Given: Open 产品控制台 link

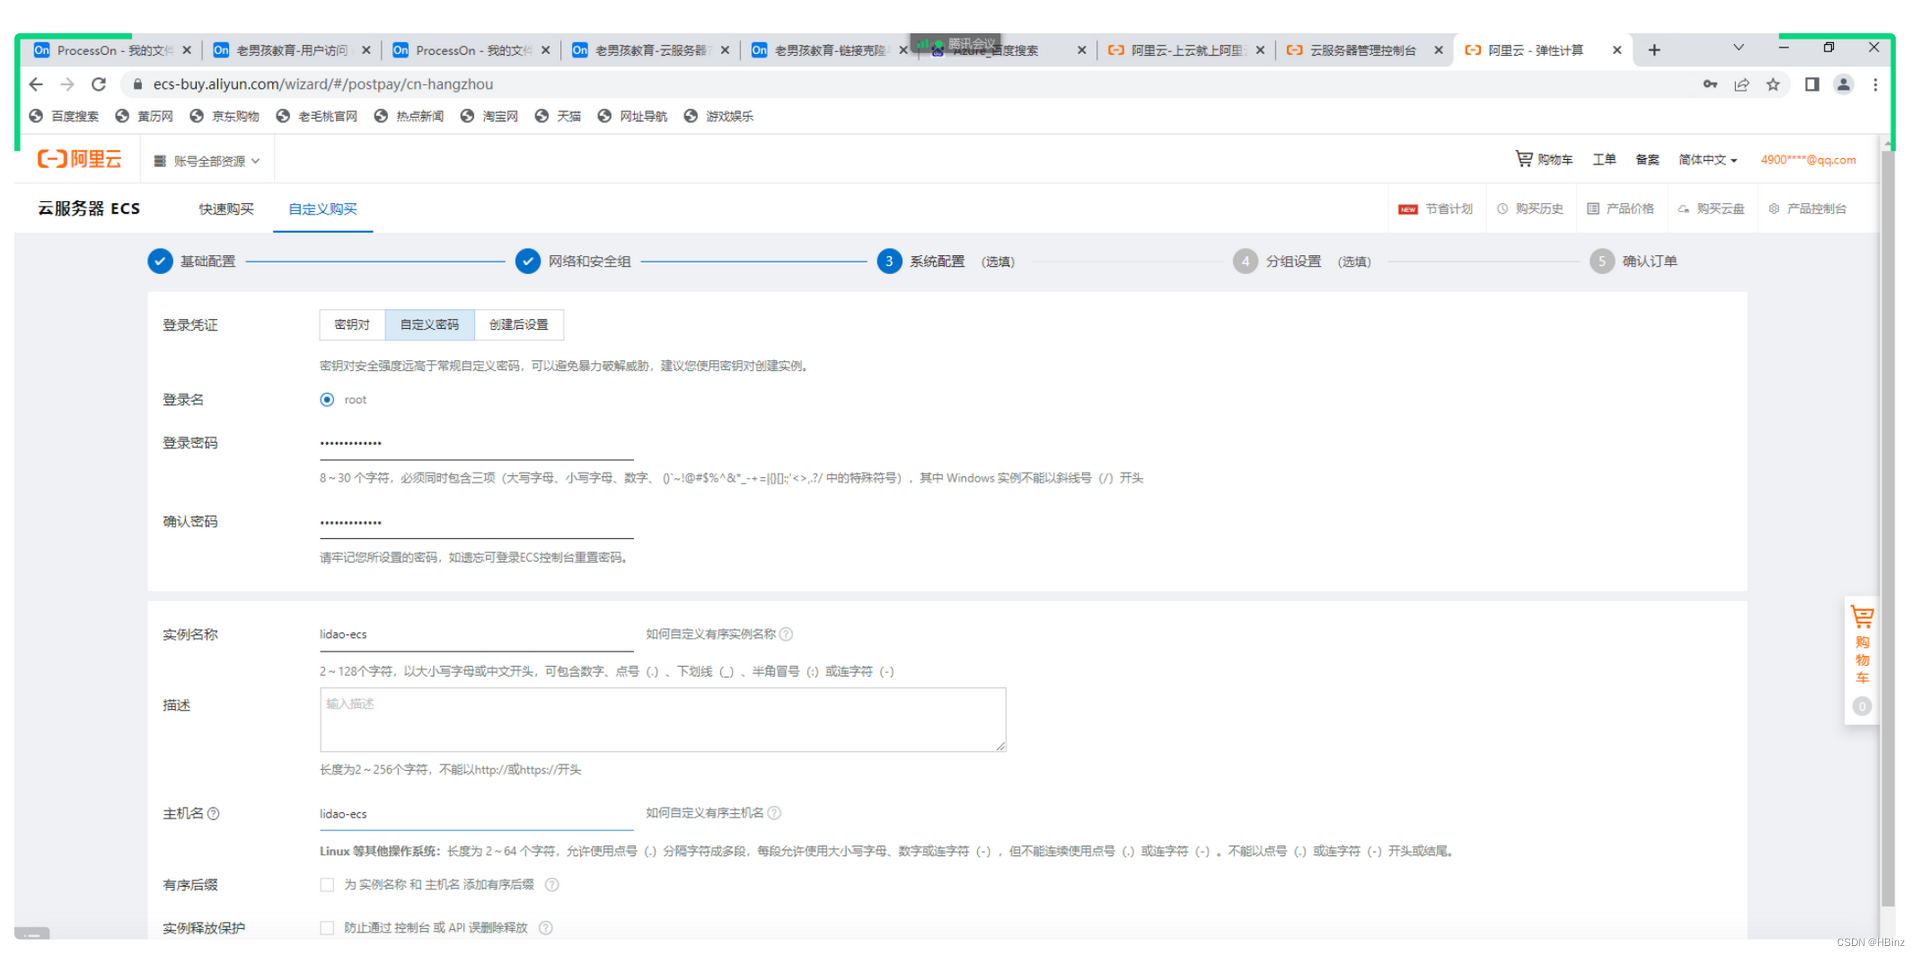Looking at the screenshot, I should click(1808, 209).
